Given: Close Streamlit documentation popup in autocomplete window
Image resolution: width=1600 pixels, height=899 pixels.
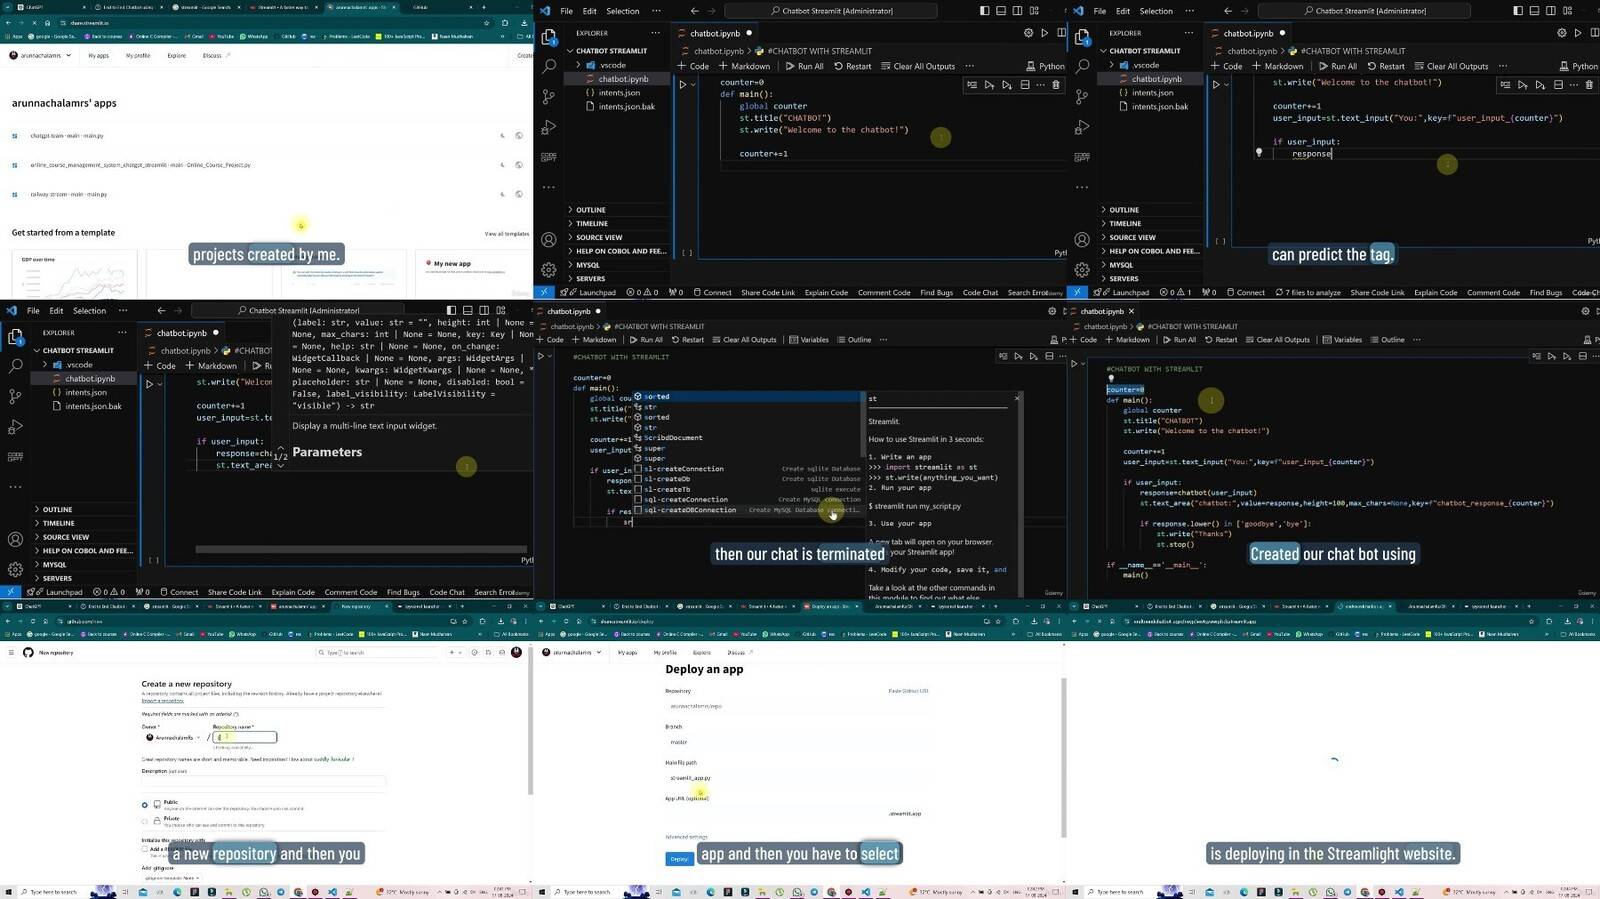Looking at the screenshot, I should click(1017, 398).
